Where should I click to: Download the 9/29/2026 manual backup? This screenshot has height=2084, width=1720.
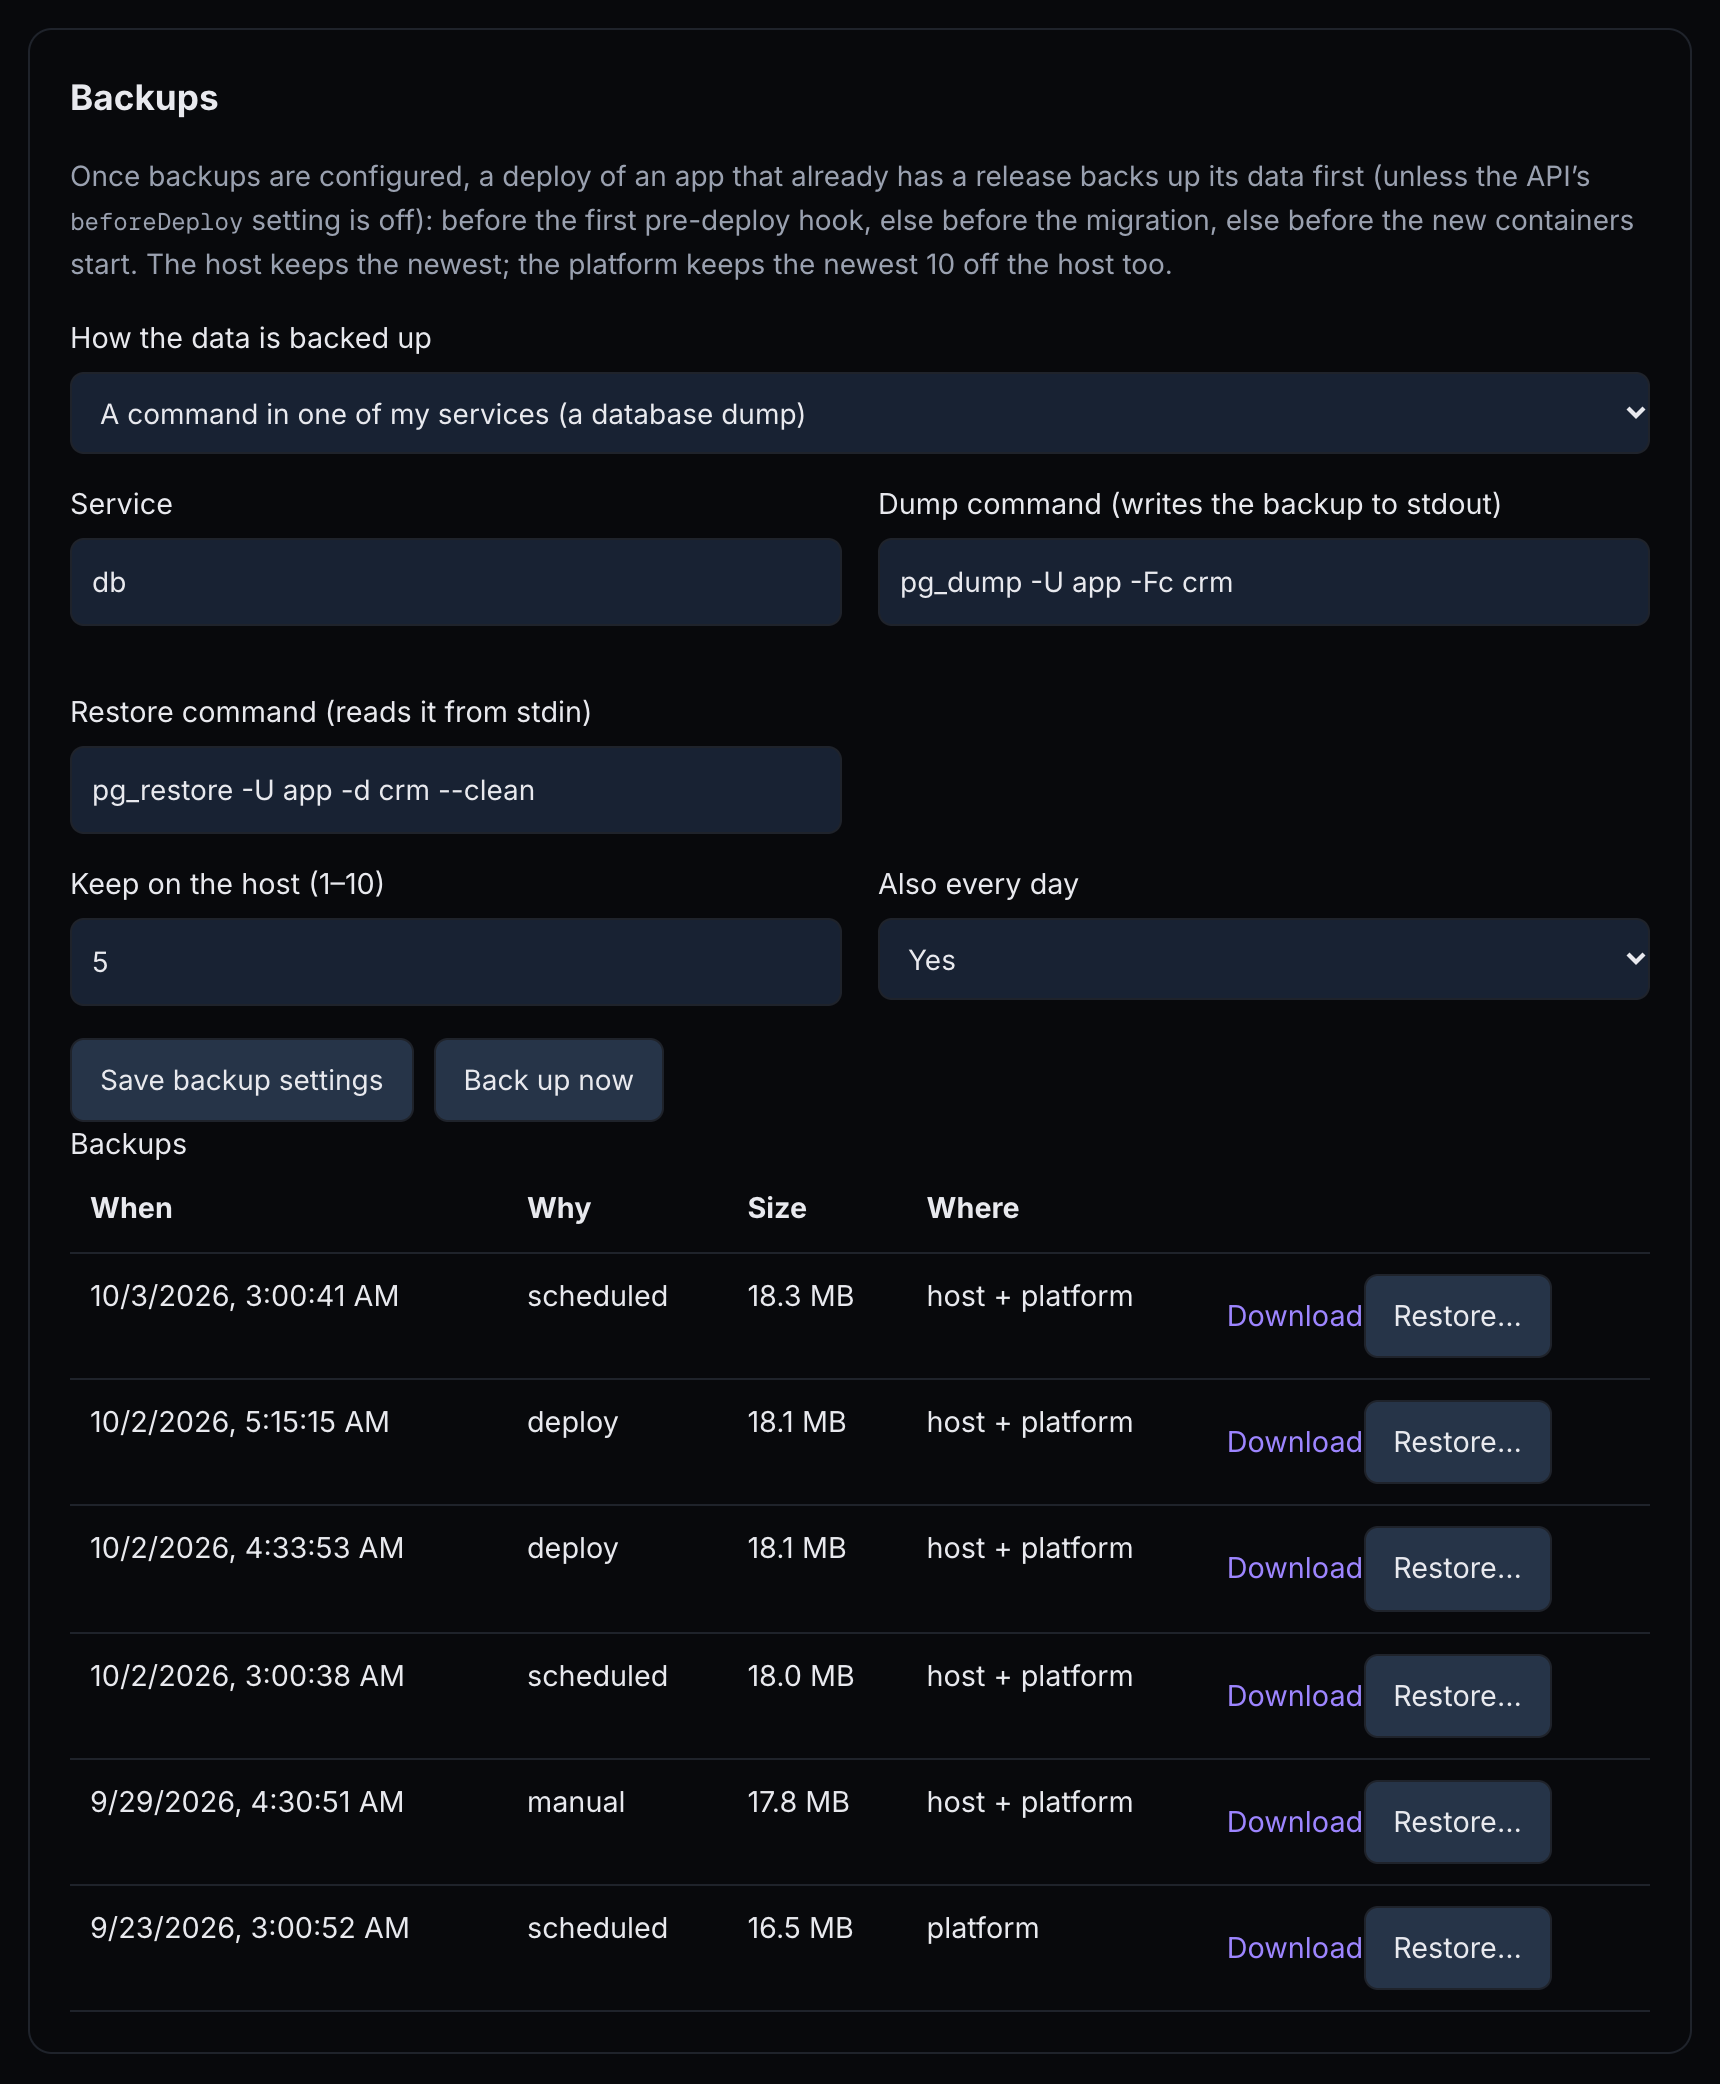[x=1294, y=1822]
